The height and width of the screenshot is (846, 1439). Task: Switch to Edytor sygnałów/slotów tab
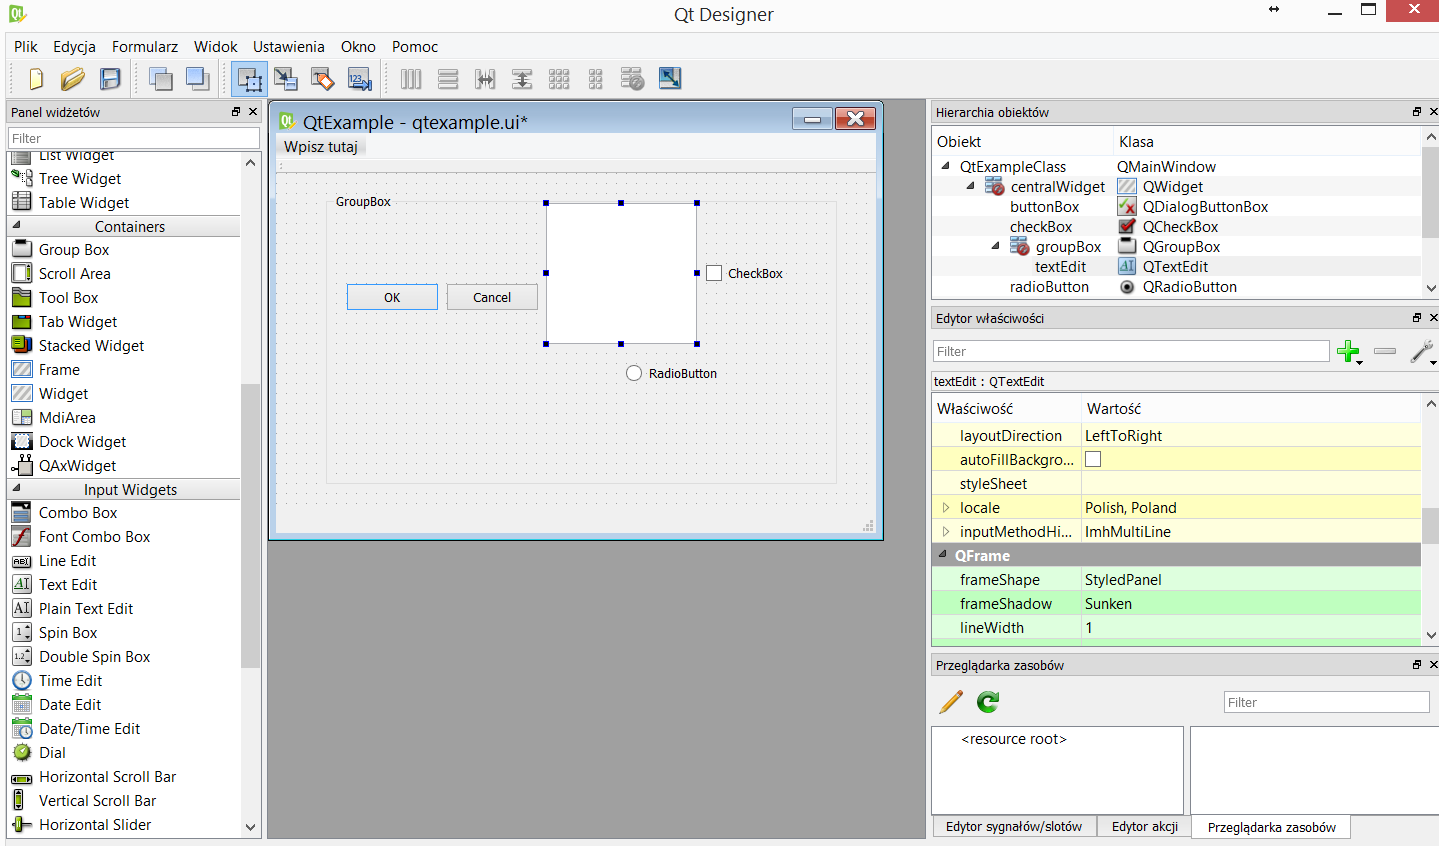click(1014, 826)
